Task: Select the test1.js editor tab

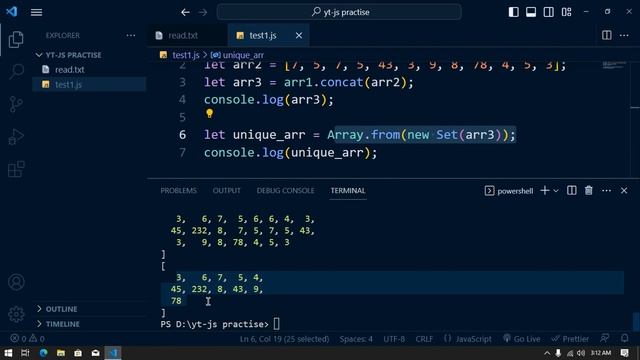Action: [263, 36]
